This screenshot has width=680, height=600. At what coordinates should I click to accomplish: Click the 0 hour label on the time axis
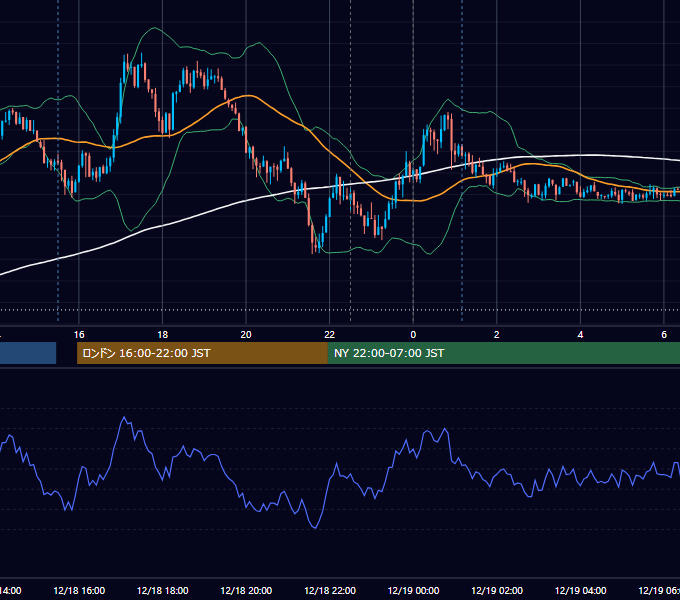point(413,335)
